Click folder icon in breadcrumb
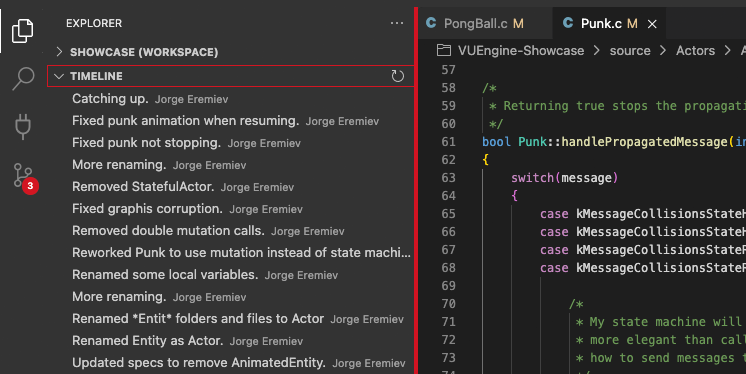The height and width of the screenshot is (374, 746). (443, 50)
